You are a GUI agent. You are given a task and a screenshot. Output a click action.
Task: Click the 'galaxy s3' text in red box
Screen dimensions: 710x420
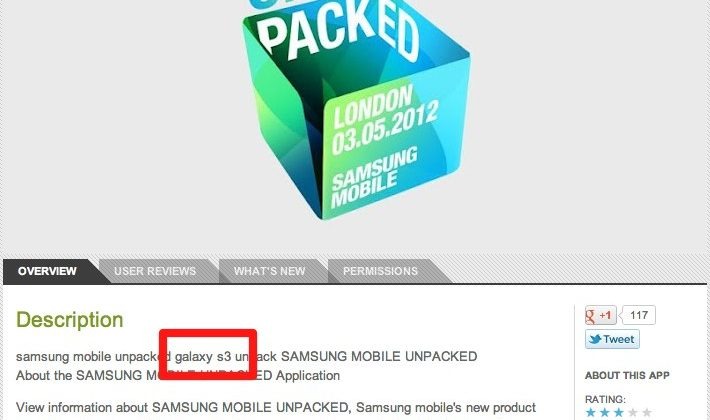click(203, 357)
